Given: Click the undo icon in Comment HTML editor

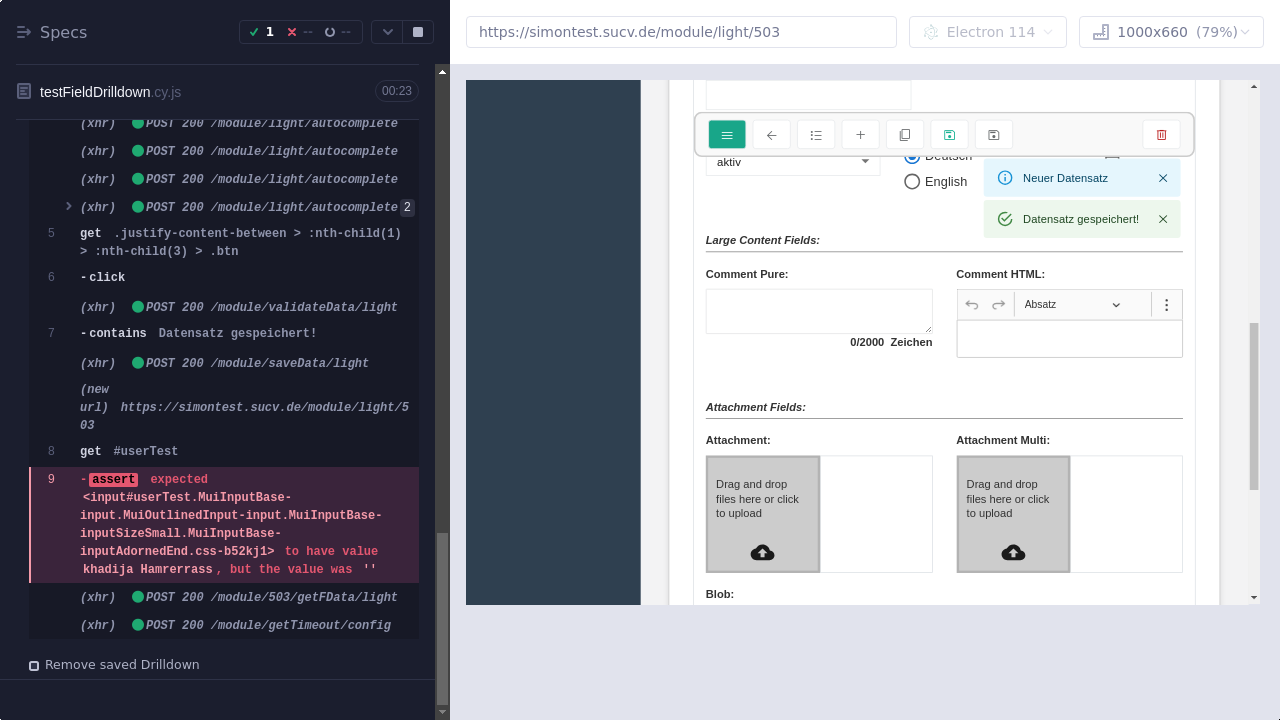Looking at the screenshot, I should 972,305.
